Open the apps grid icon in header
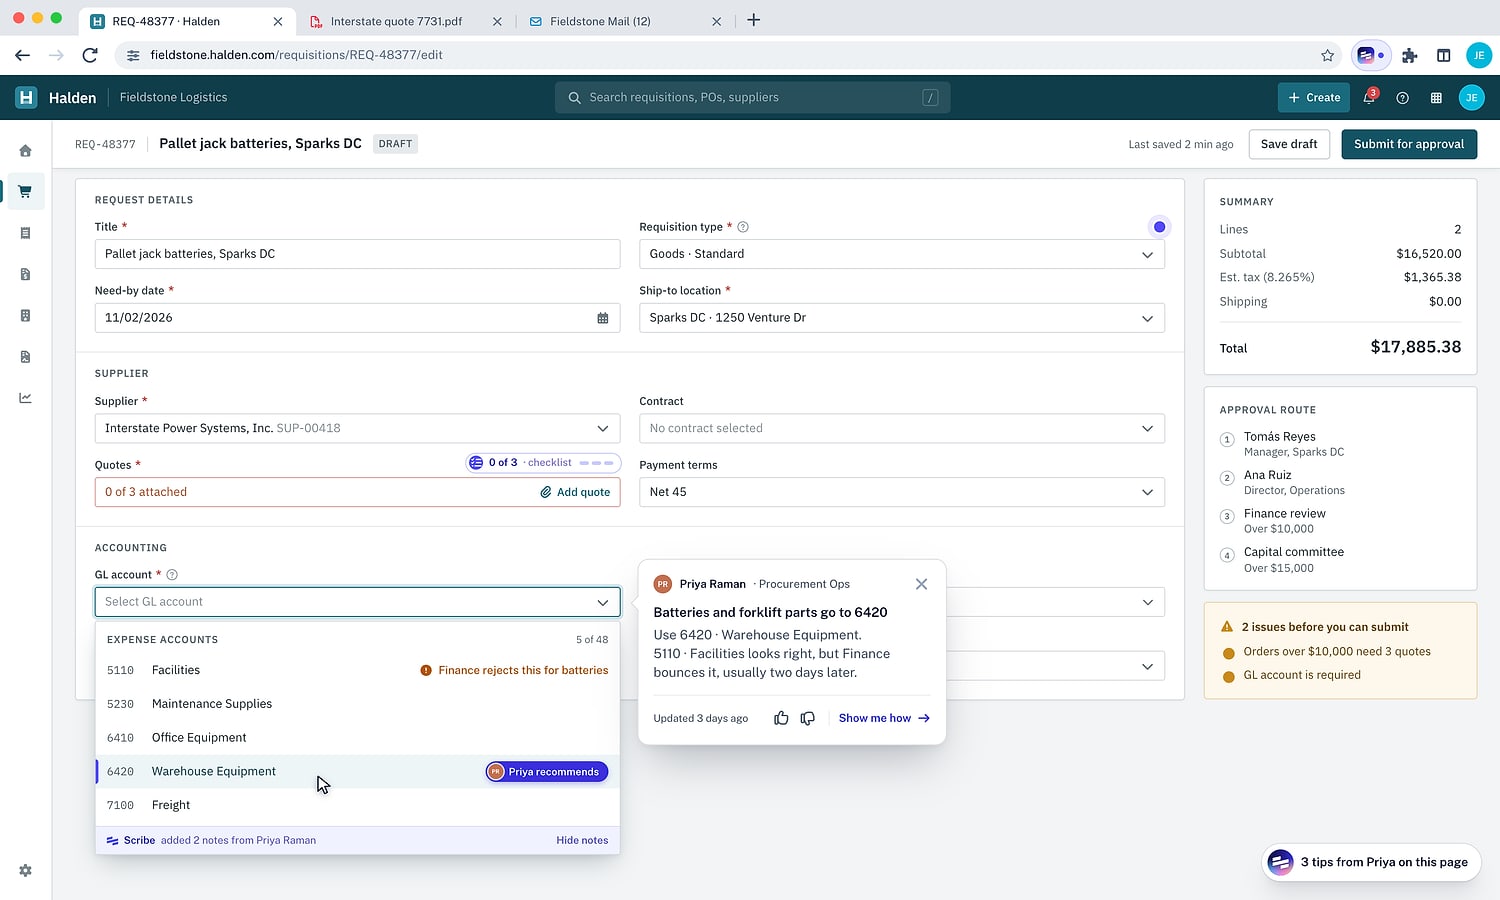 [x=1436, y=98]
